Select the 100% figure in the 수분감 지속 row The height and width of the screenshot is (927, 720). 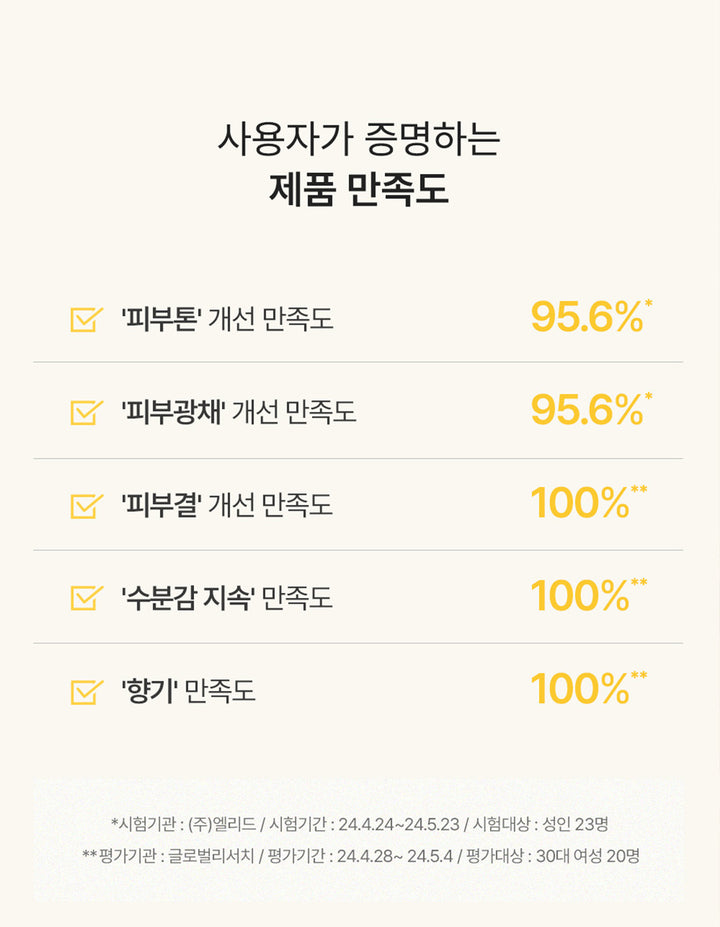click(580, 596)
